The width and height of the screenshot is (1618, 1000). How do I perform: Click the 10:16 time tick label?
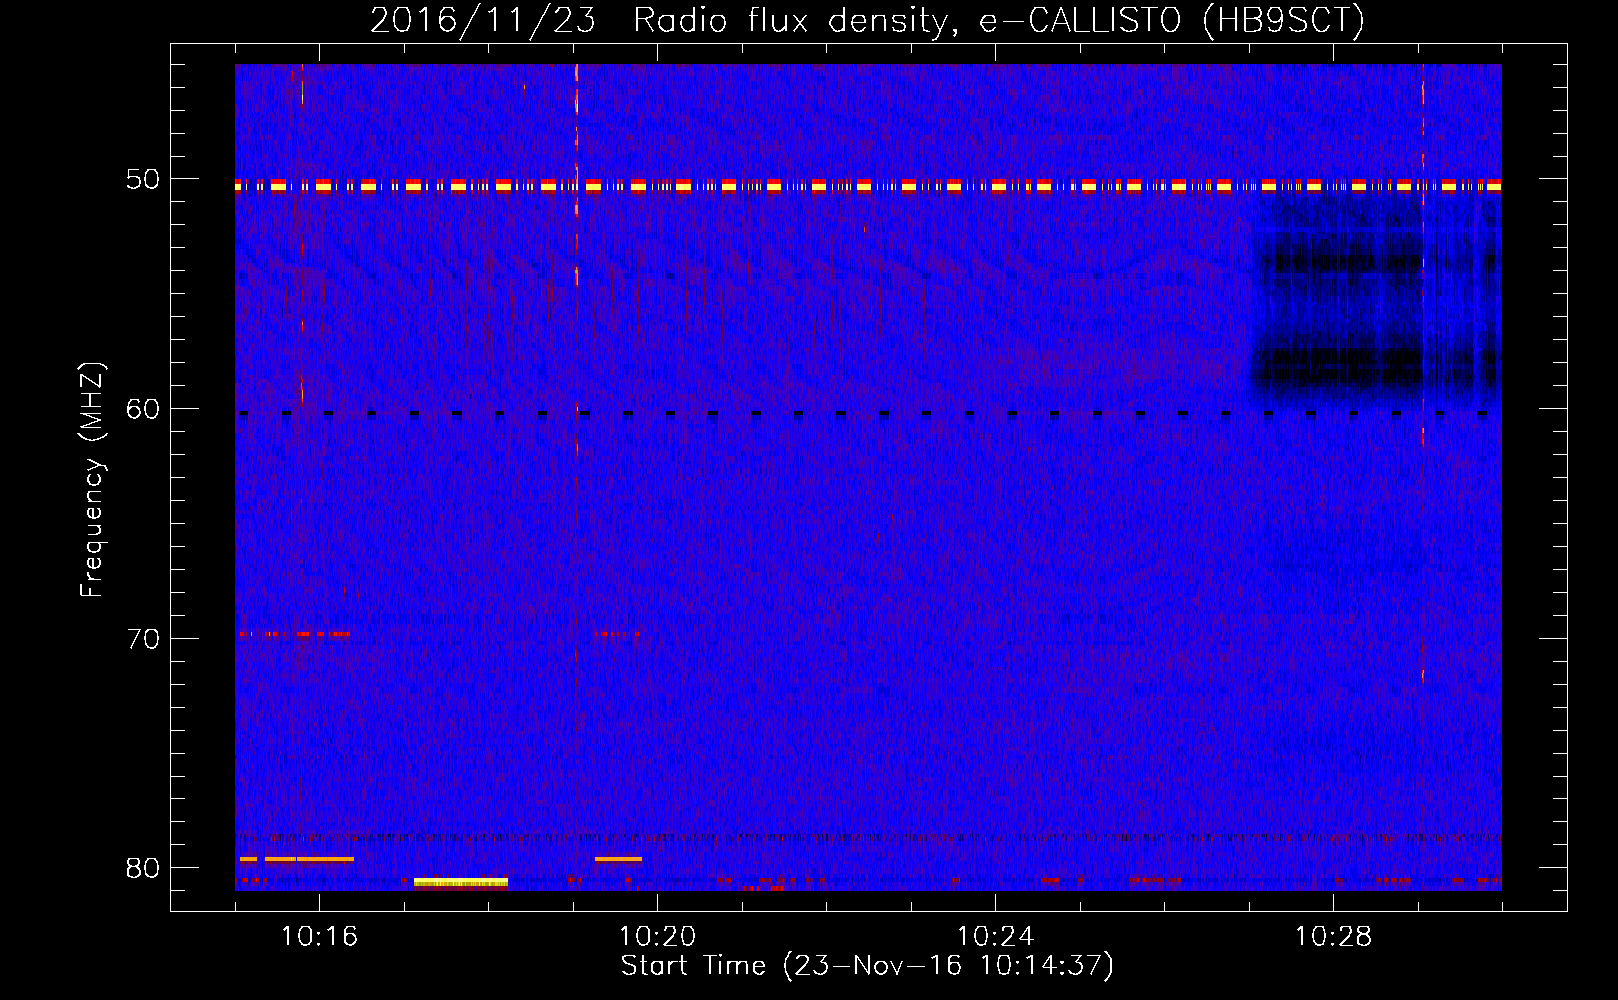tap(319, 936)
